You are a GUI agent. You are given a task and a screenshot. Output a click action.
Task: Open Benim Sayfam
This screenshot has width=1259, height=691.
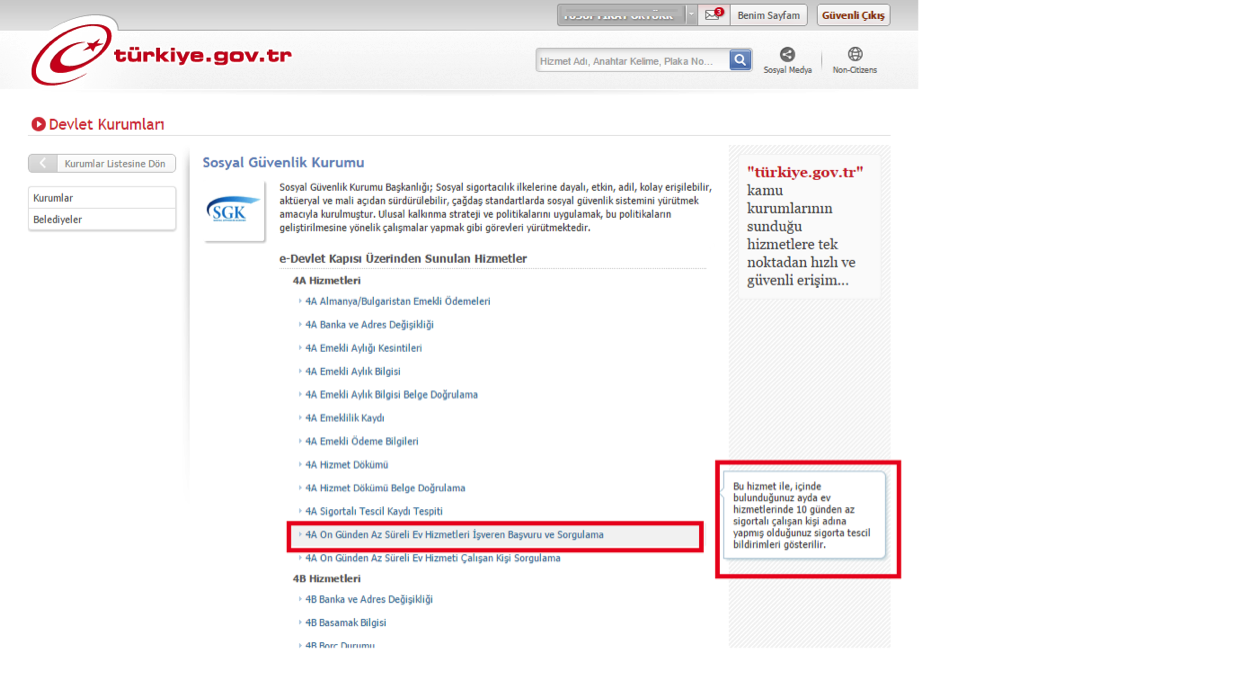[x=768, y=15]
